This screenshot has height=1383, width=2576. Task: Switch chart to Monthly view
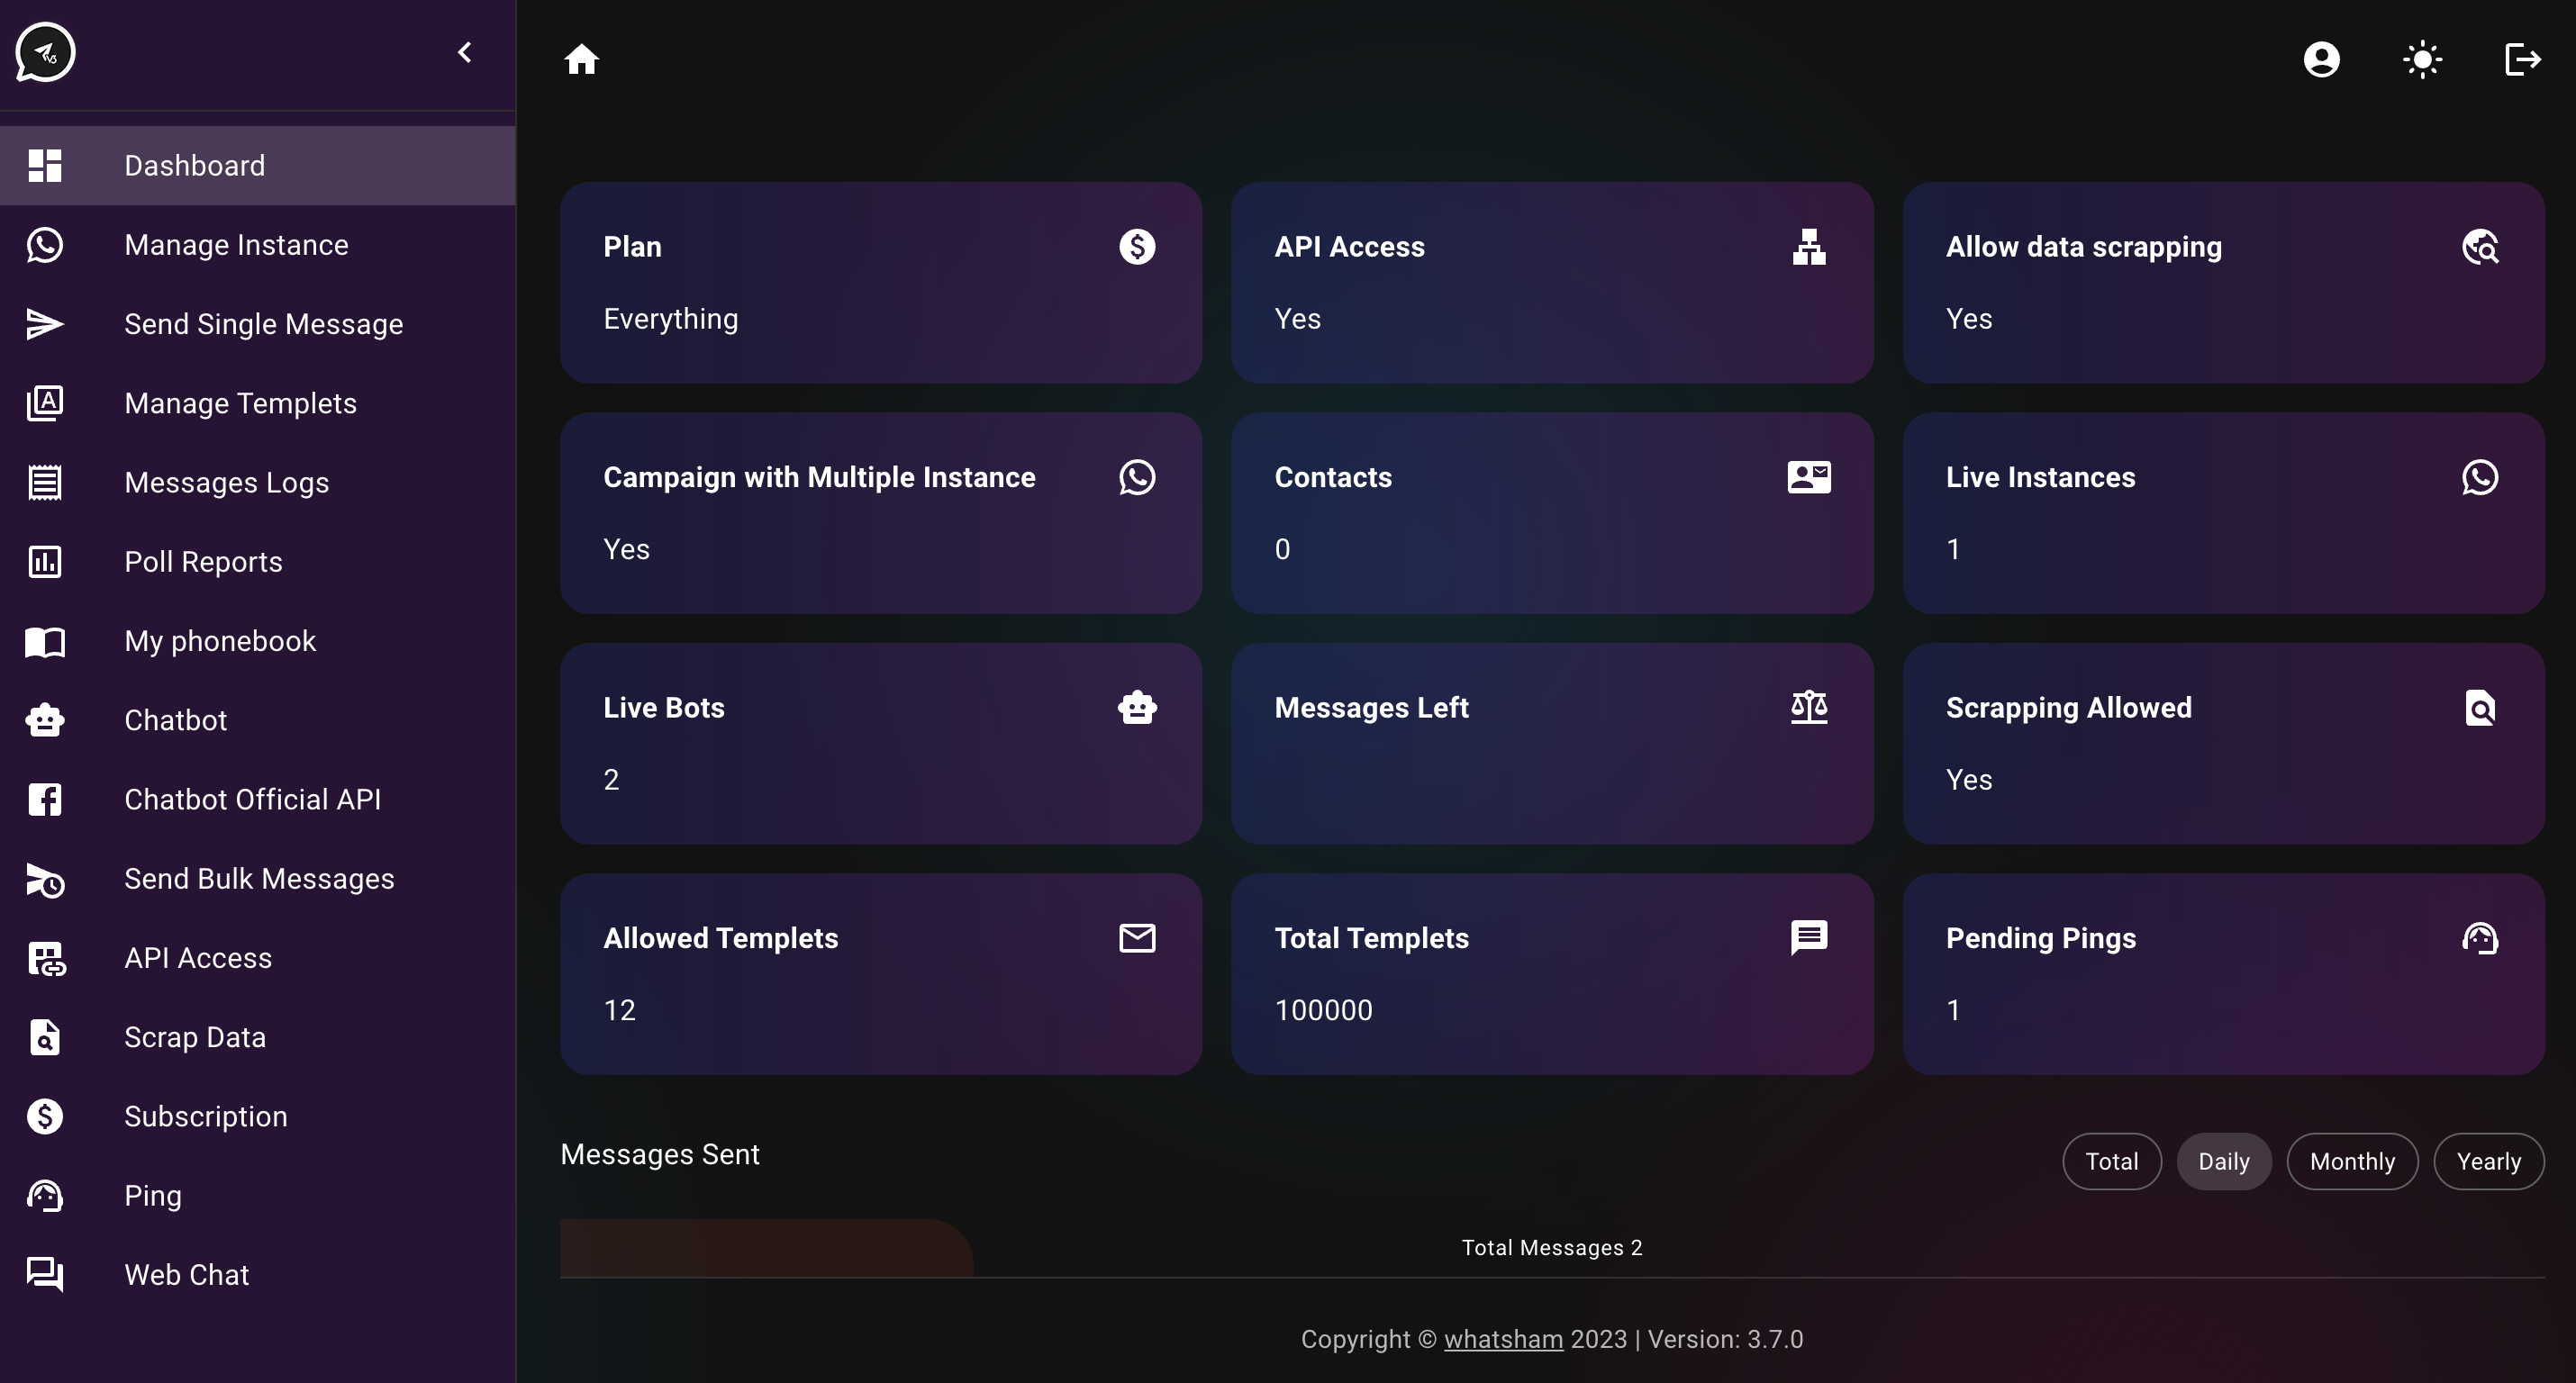2352,1161
